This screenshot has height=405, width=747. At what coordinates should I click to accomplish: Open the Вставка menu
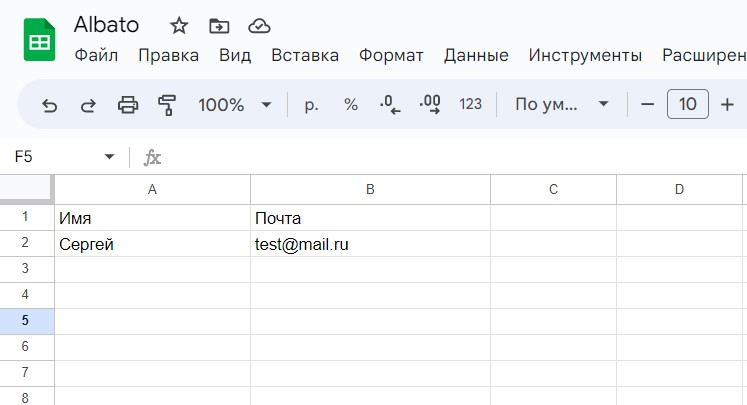305,55
